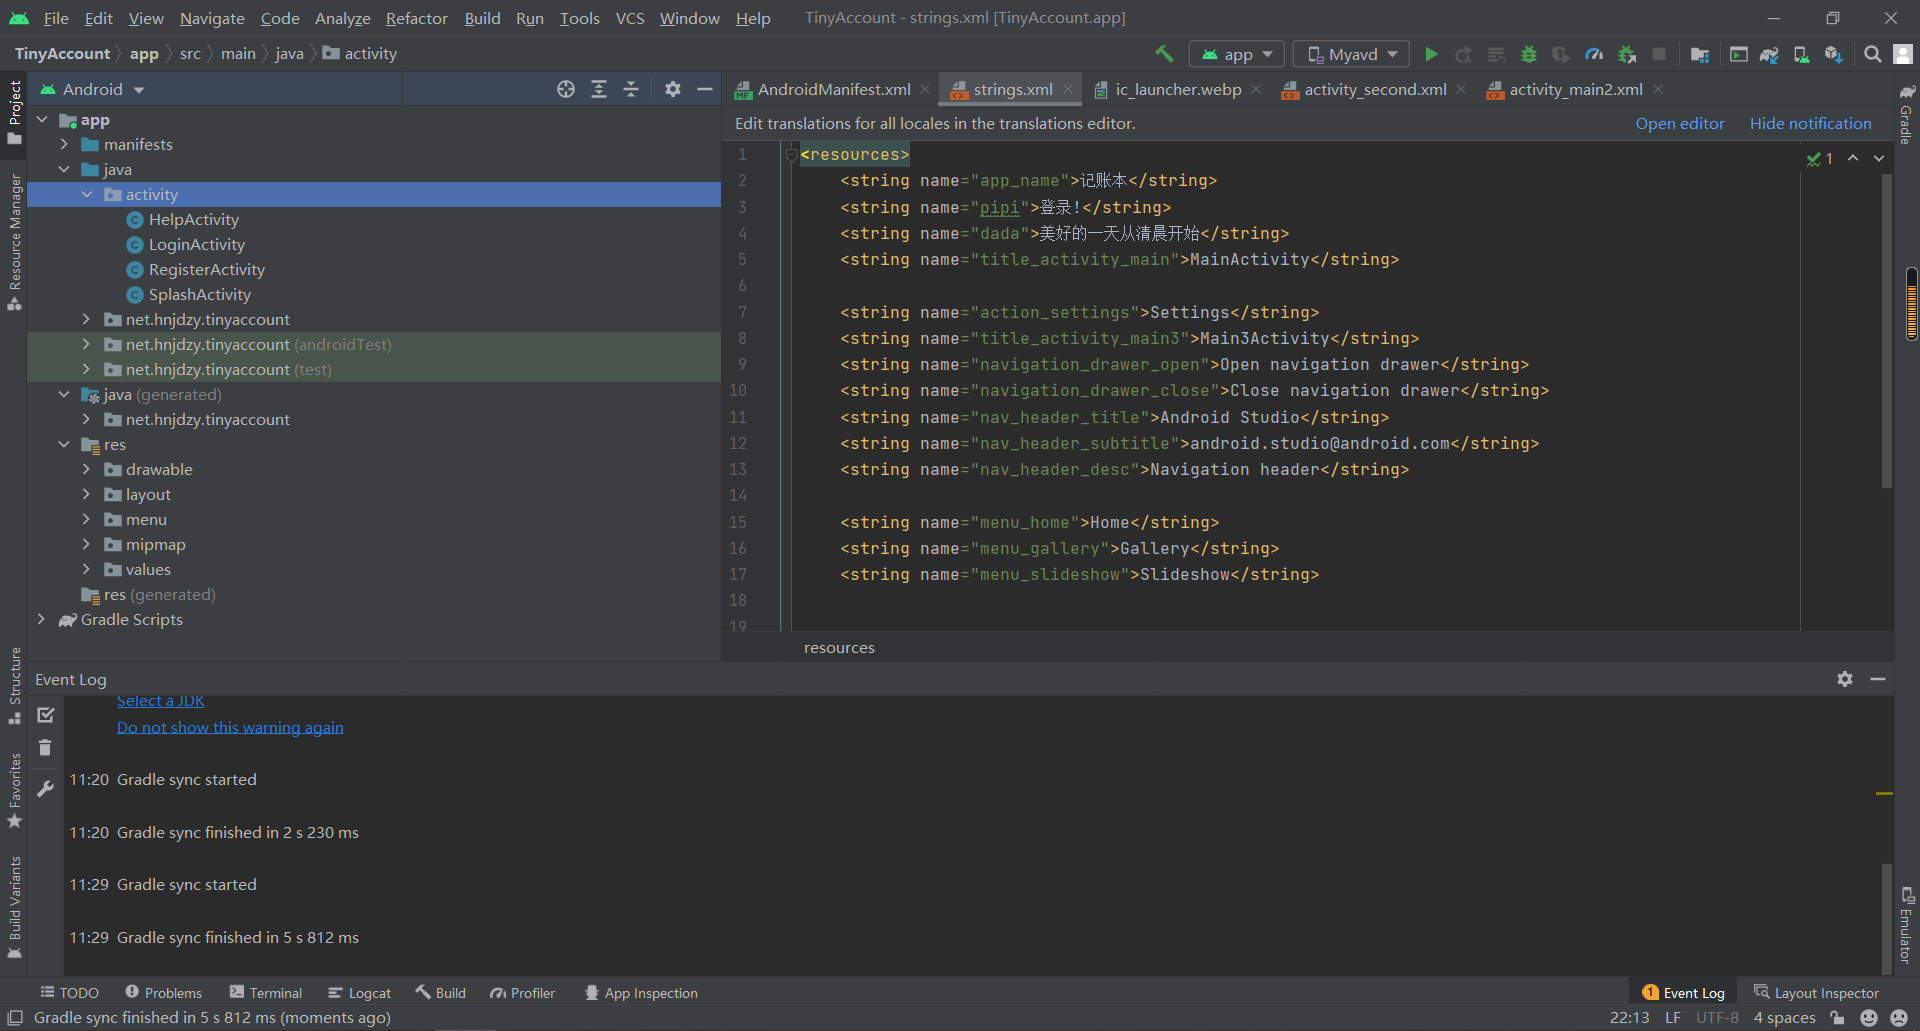Click the Search Everywhere magnifier icon
This screenshot has height=1031, width=1920.
coord(1872,54)
